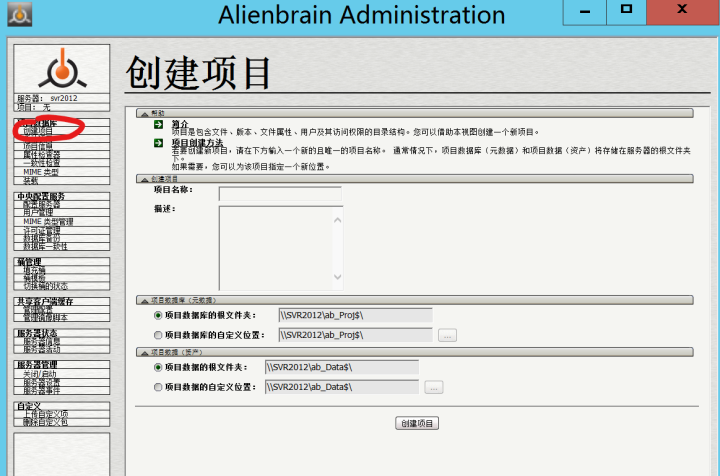Image resolution: width=720 pixels, height=476 pixels.
Task: Minimize the Alienbrain Administration window
Action: (x=585, y=12)
